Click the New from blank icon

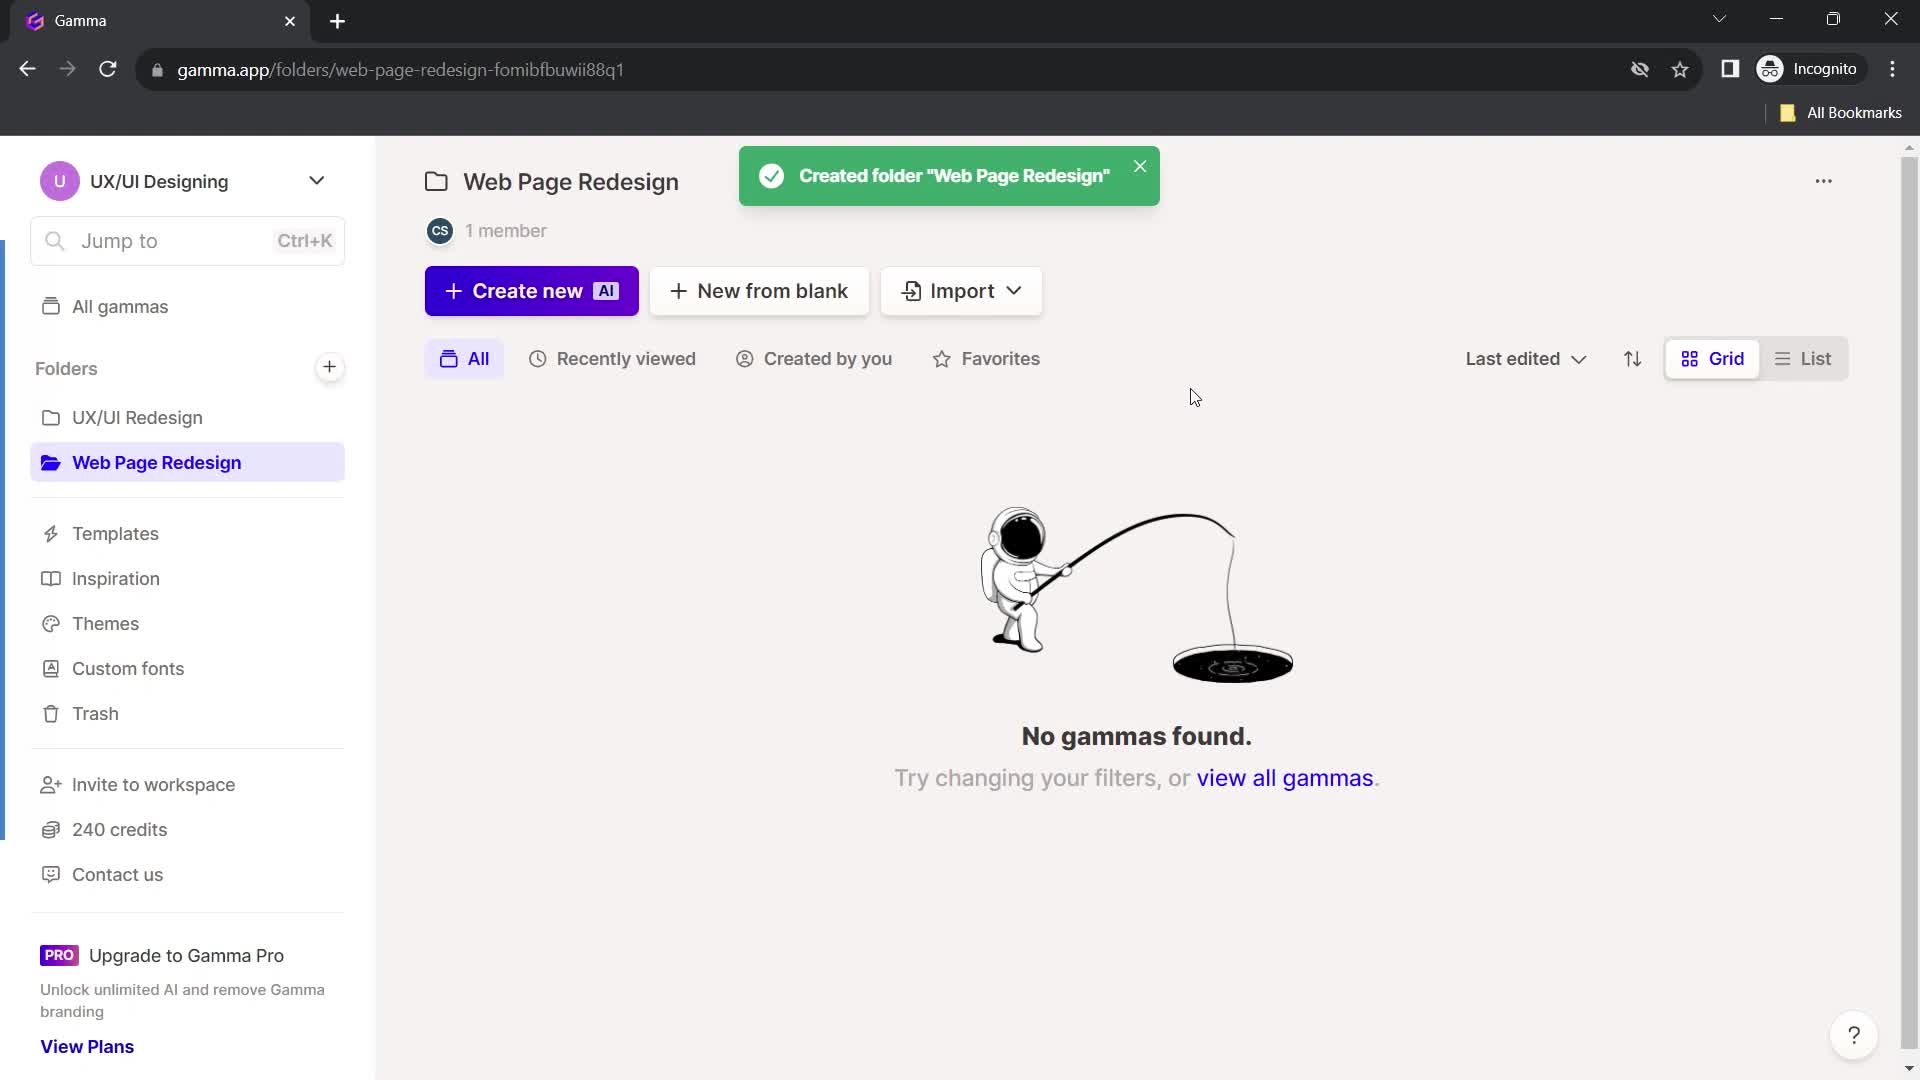[760, 290]
